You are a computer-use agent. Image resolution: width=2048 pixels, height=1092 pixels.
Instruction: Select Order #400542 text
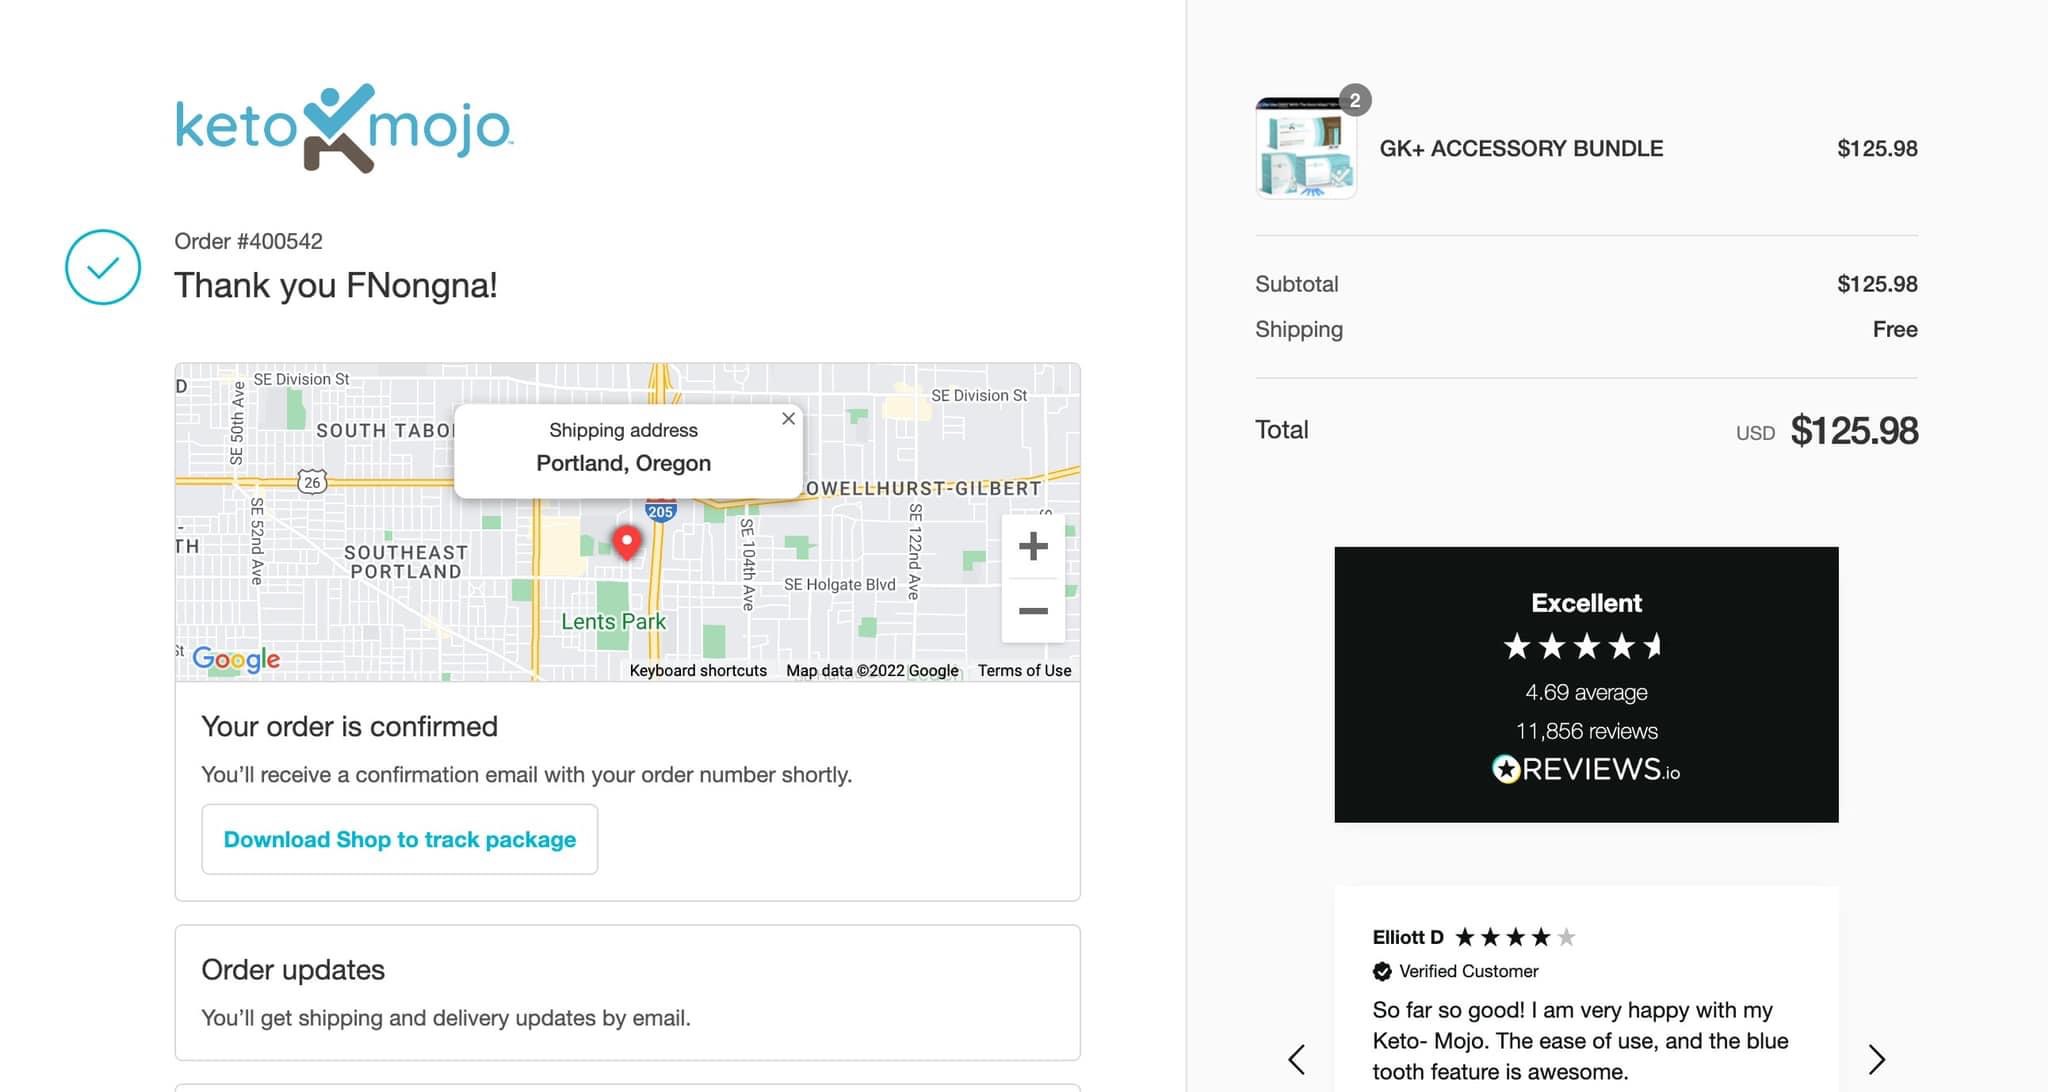pyautogui.click(x=248, y=241)
